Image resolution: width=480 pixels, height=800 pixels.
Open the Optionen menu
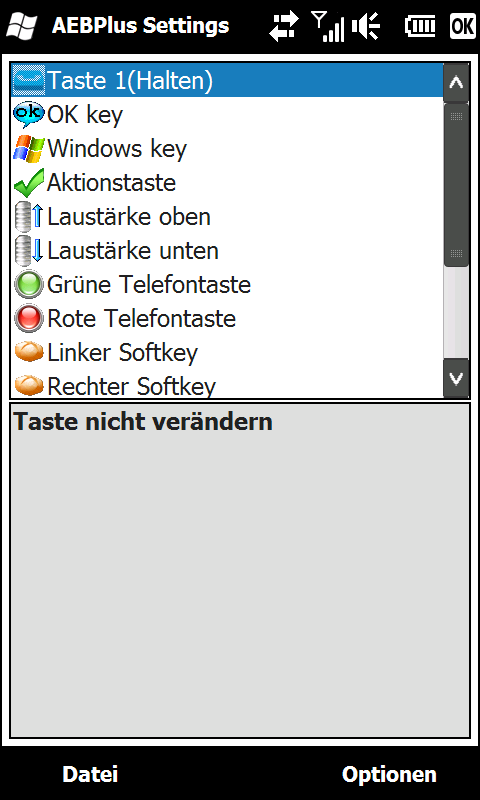coord(389,774)
